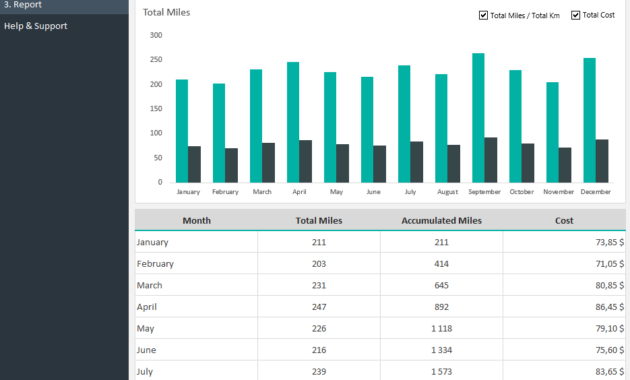630x380 pixels.
Task: Click Total Miles cell 226
Action: click(319, 329)
